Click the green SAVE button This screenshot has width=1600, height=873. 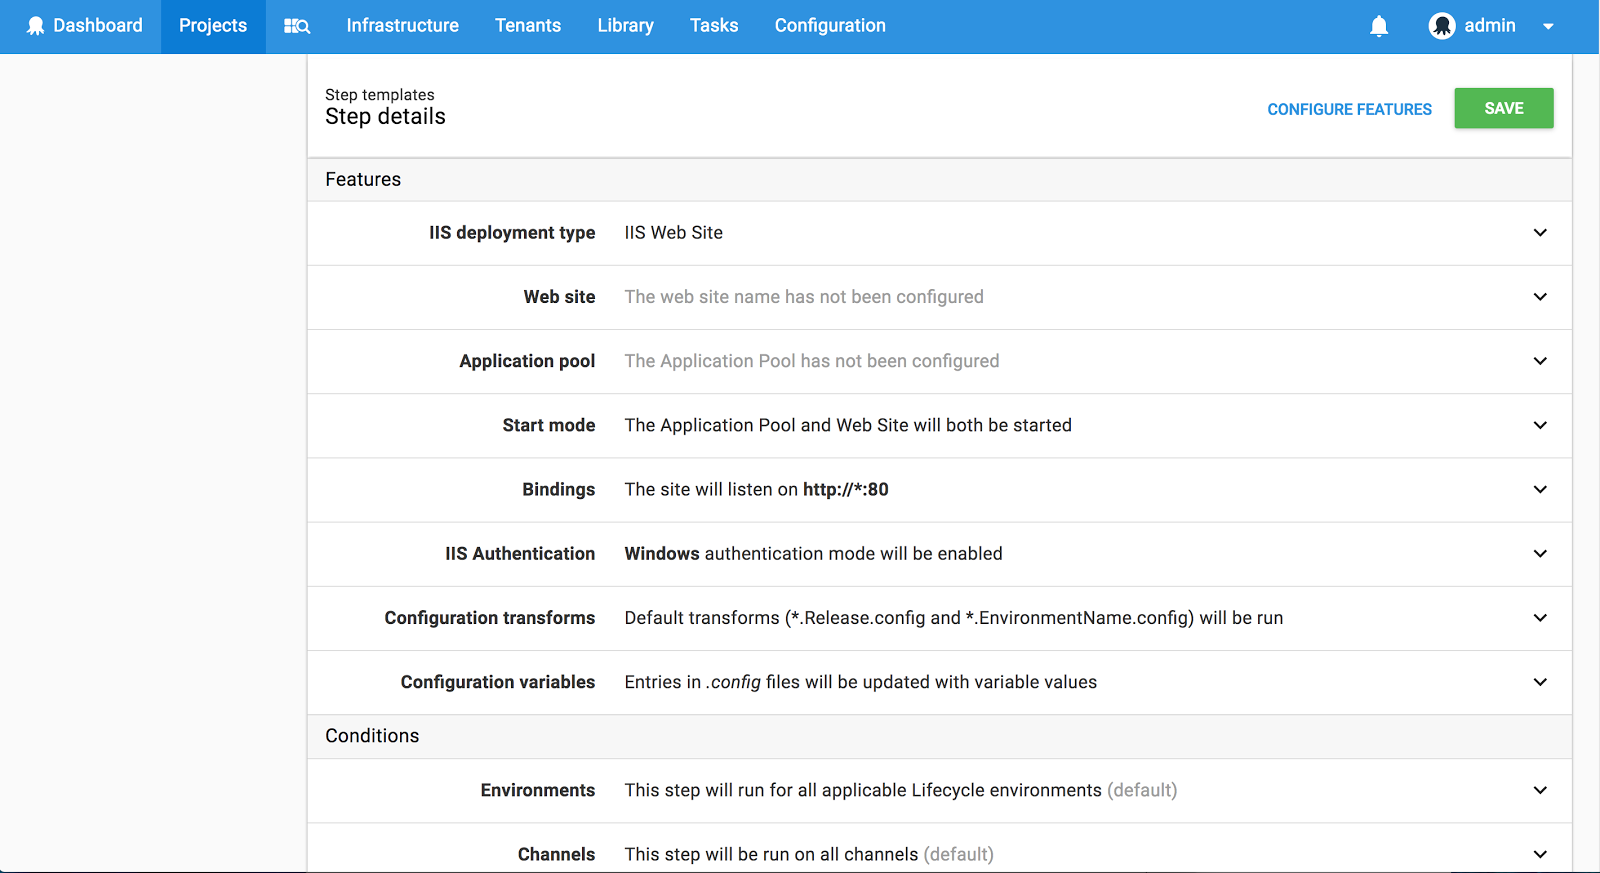(1504, 108)
